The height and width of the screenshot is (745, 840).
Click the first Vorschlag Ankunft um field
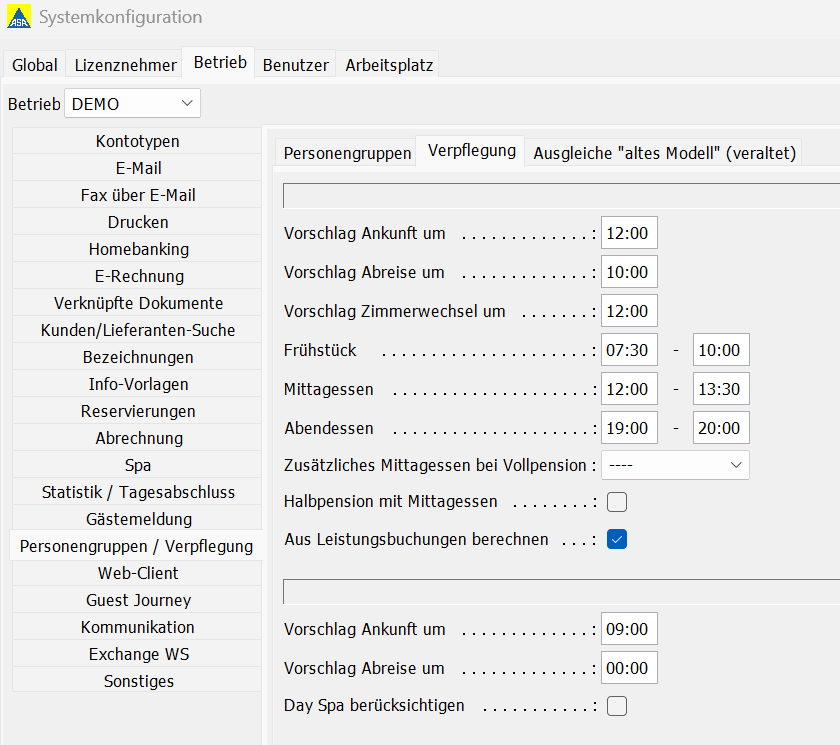629,233
